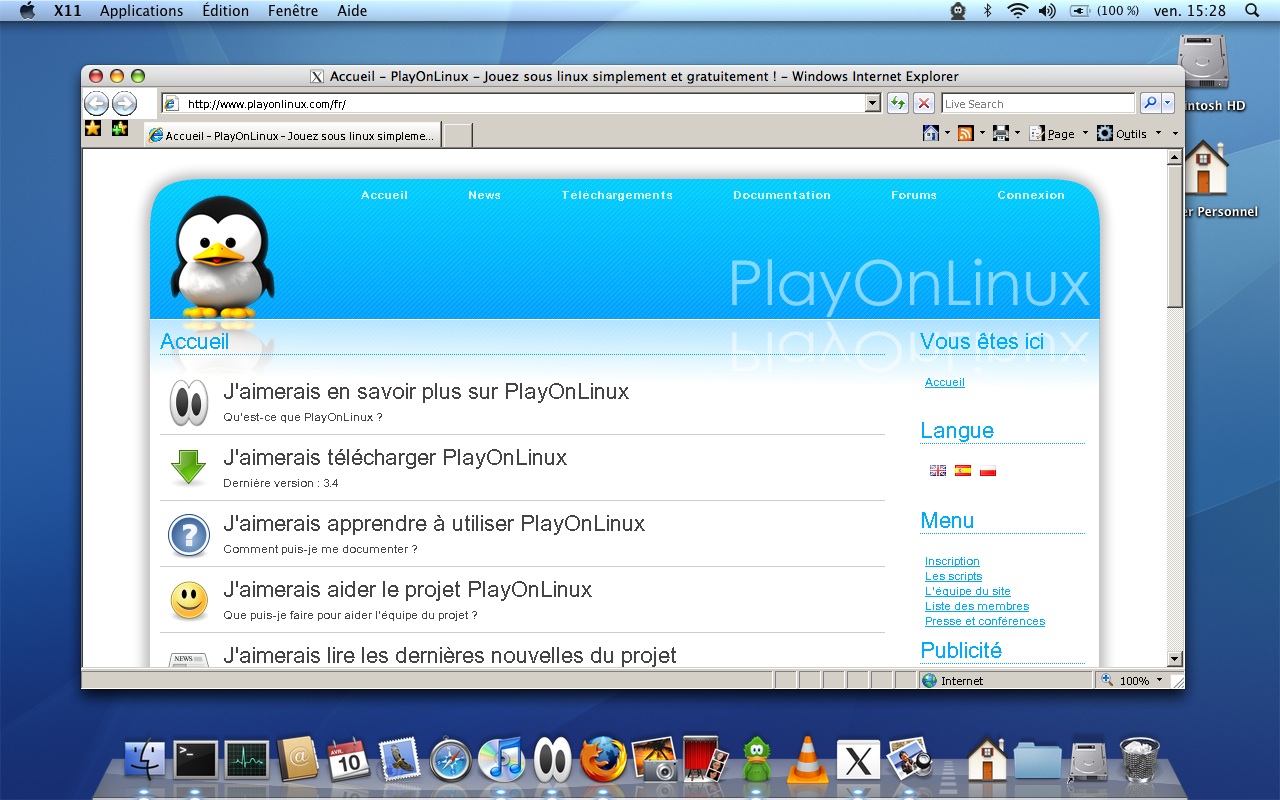Open the News navigation link
1280x800 pixels.
pos(484,195)
